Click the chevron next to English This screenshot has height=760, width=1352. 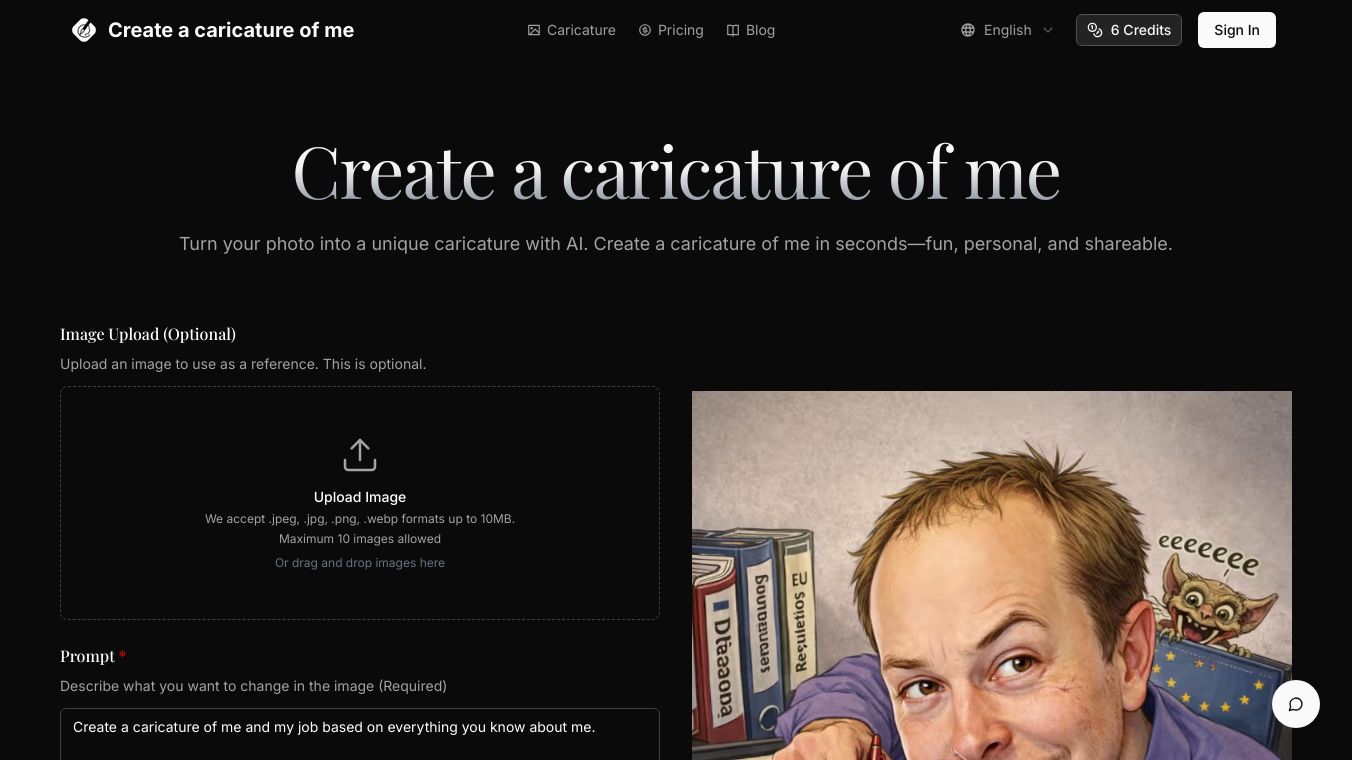1048,30
